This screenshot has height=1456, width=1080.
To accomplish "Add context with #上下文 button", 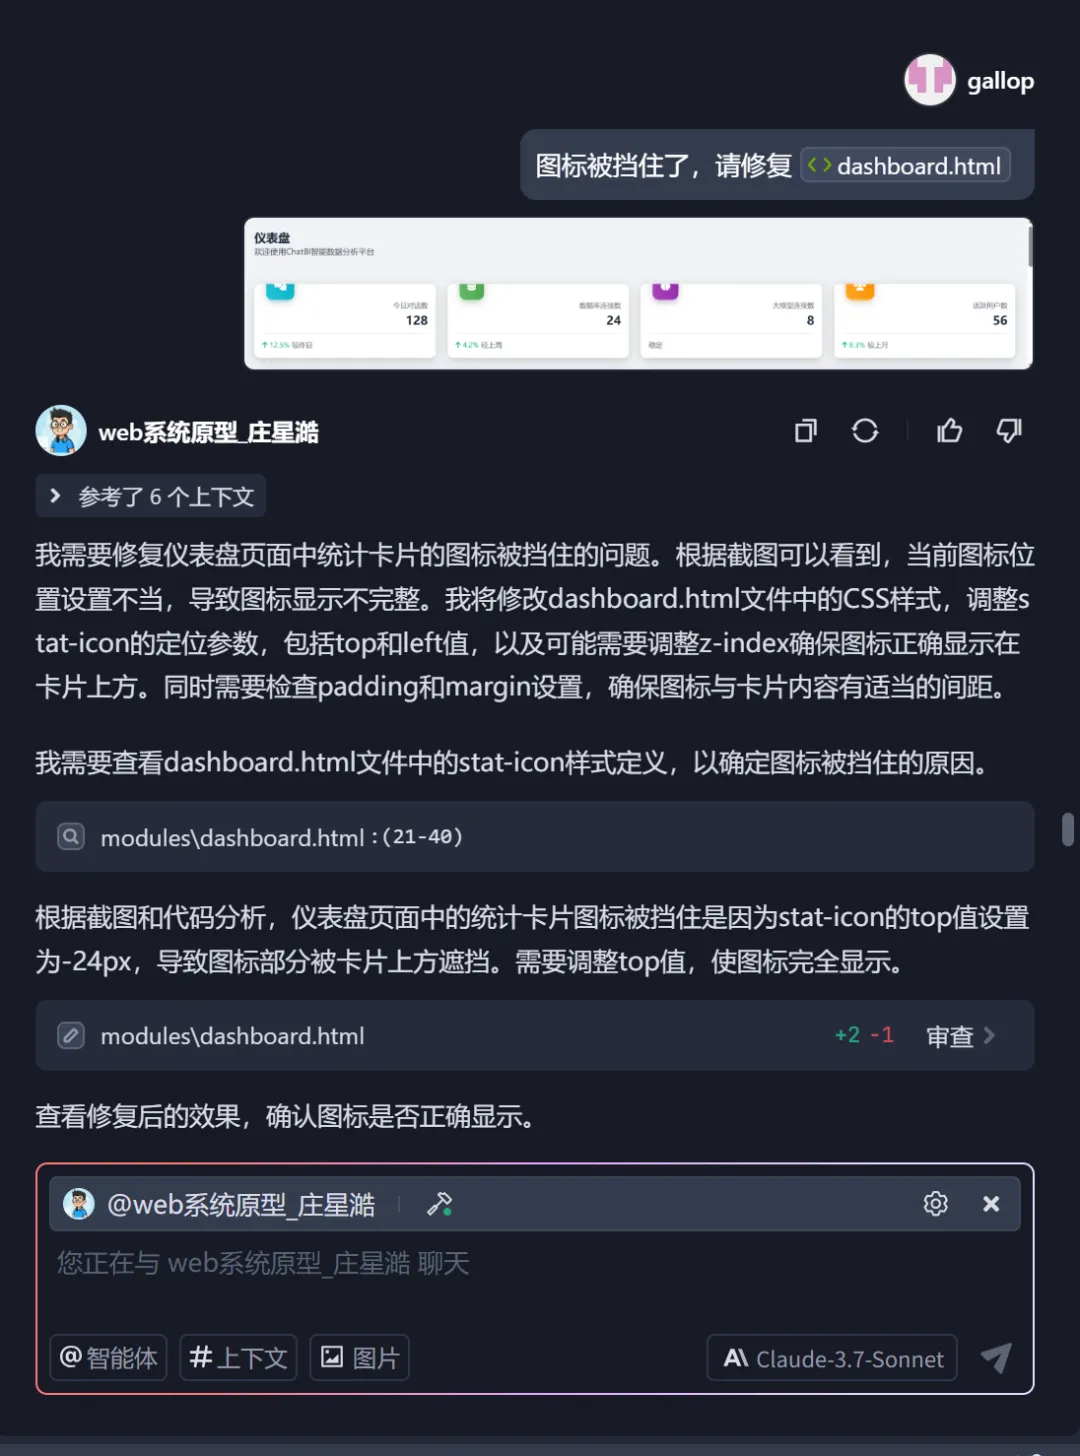I will point(238,1358).
